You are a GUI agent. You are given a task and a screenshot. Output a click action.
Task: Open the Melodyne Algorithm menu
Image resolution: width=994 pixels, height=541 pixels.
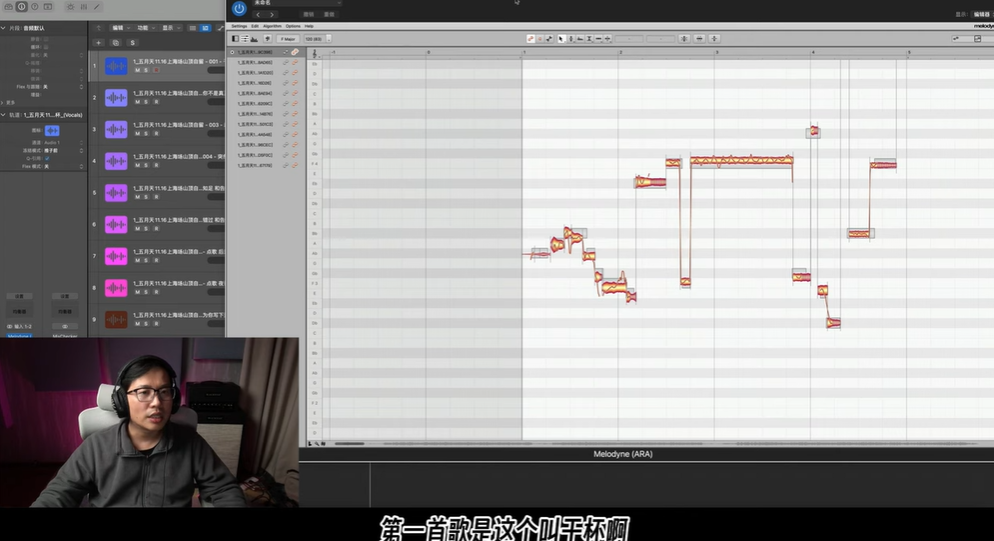(x=272, y=26)
